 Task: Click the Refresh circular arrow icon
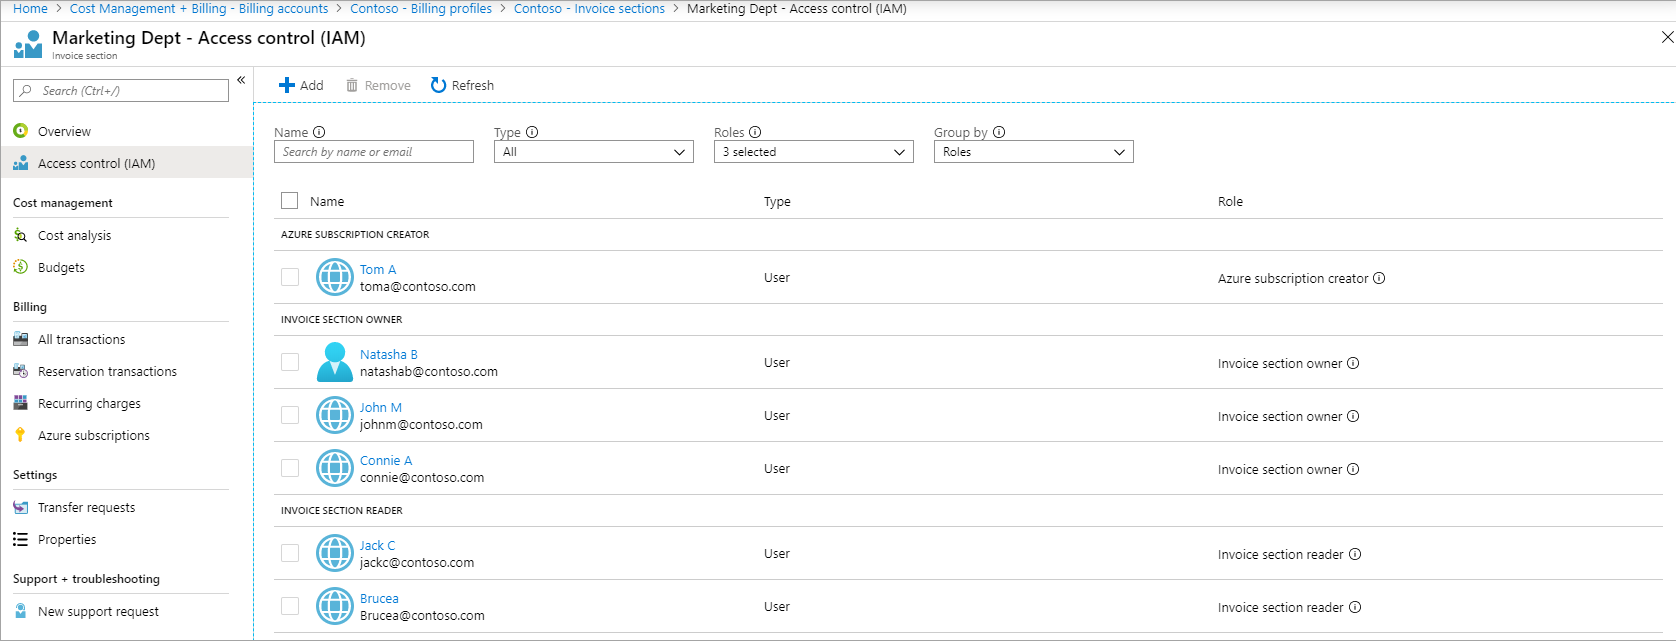point(438,85)
